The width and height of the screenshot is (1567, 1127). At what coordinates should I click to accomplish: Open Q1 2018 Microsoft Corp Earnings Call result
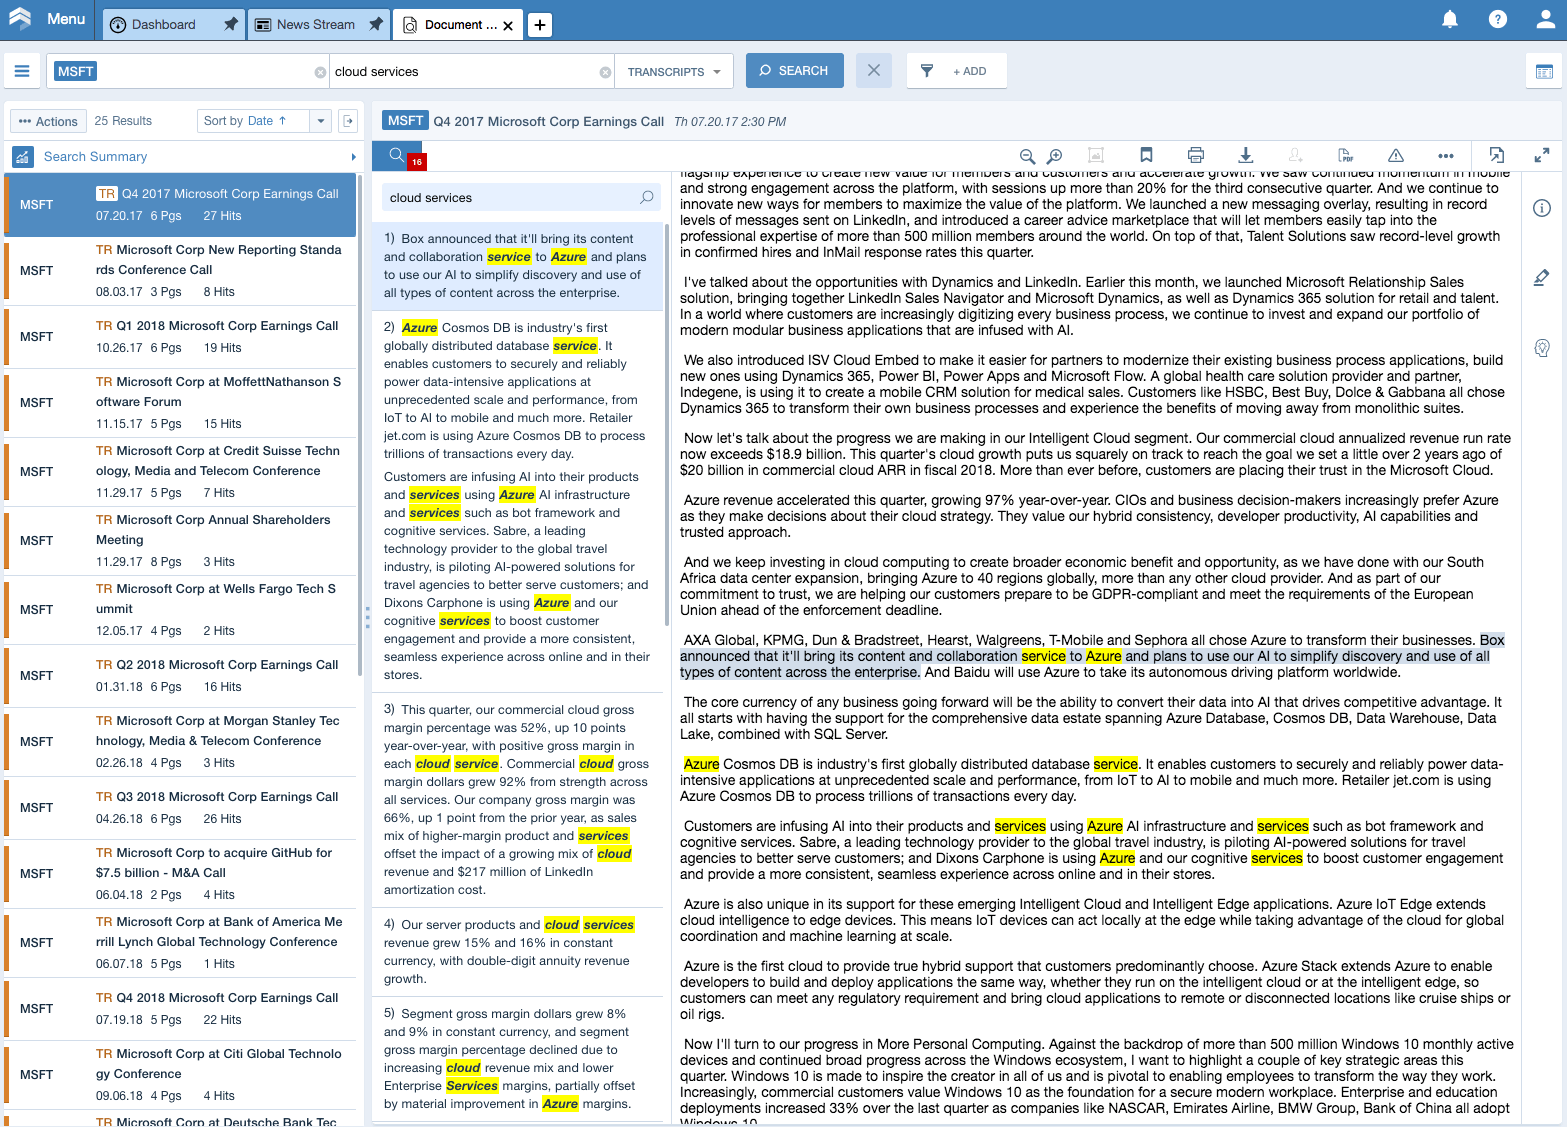point(181,336)
